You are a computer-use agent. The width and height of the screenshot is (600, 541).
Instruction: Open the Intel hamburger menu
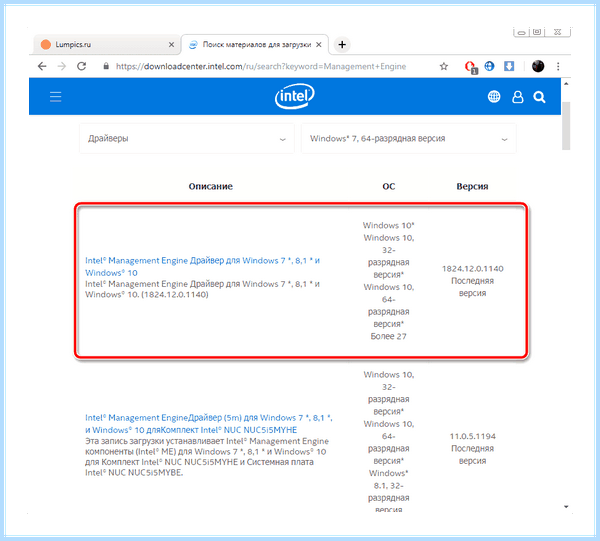tap(55, 96)
